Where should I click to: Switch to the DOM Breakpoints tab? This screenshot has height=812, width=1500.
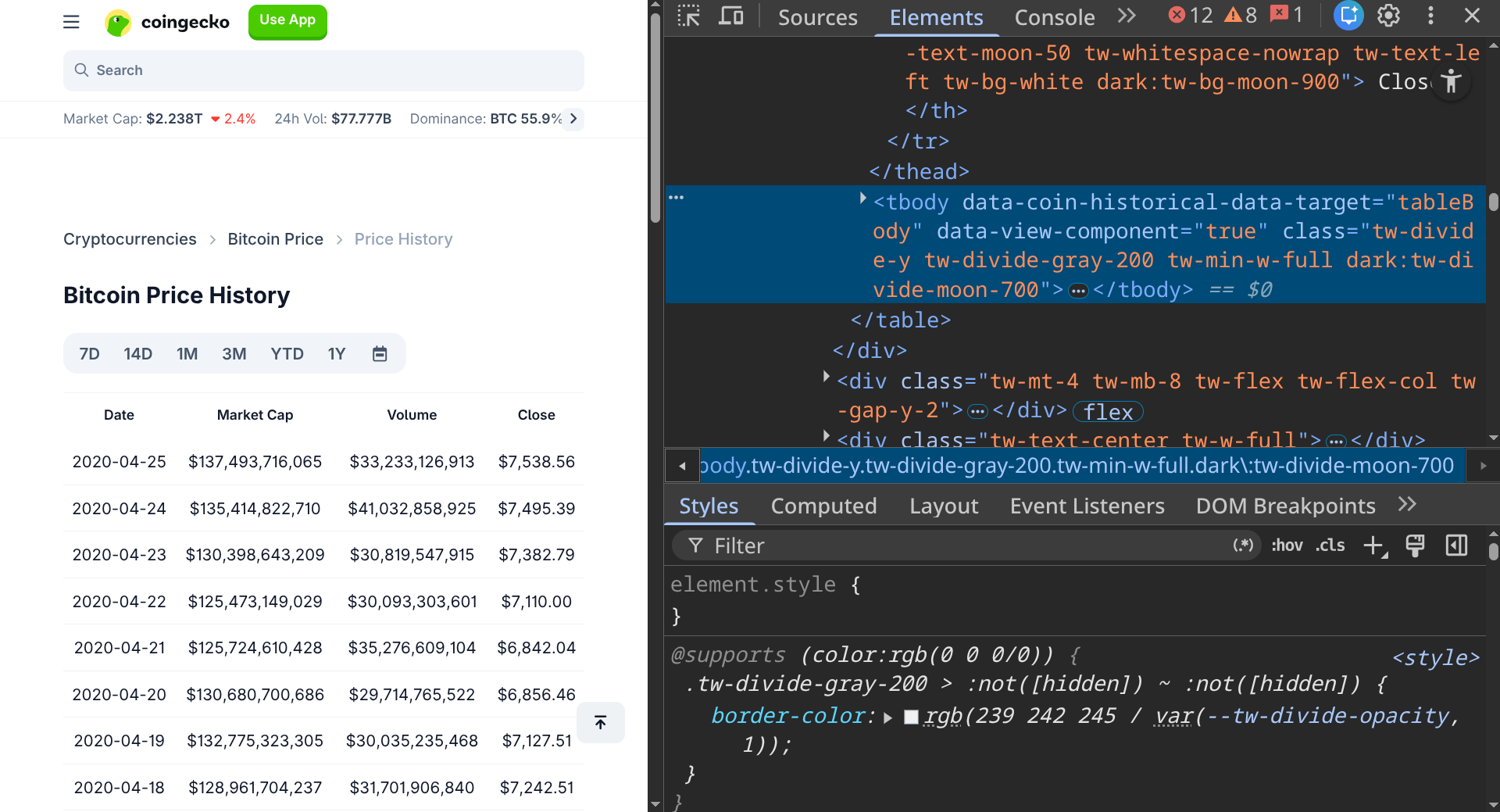pos(1286,506)
